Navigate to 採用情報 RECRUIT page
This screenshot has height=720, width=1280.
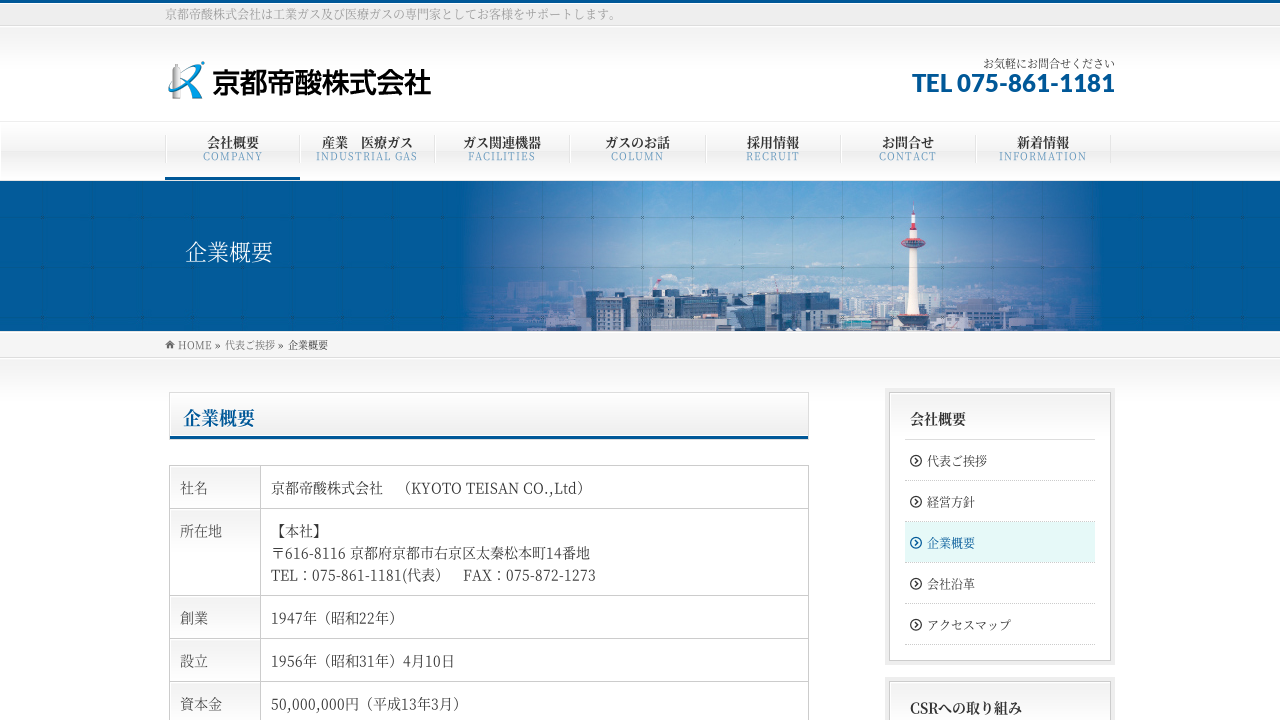[772, 150]
